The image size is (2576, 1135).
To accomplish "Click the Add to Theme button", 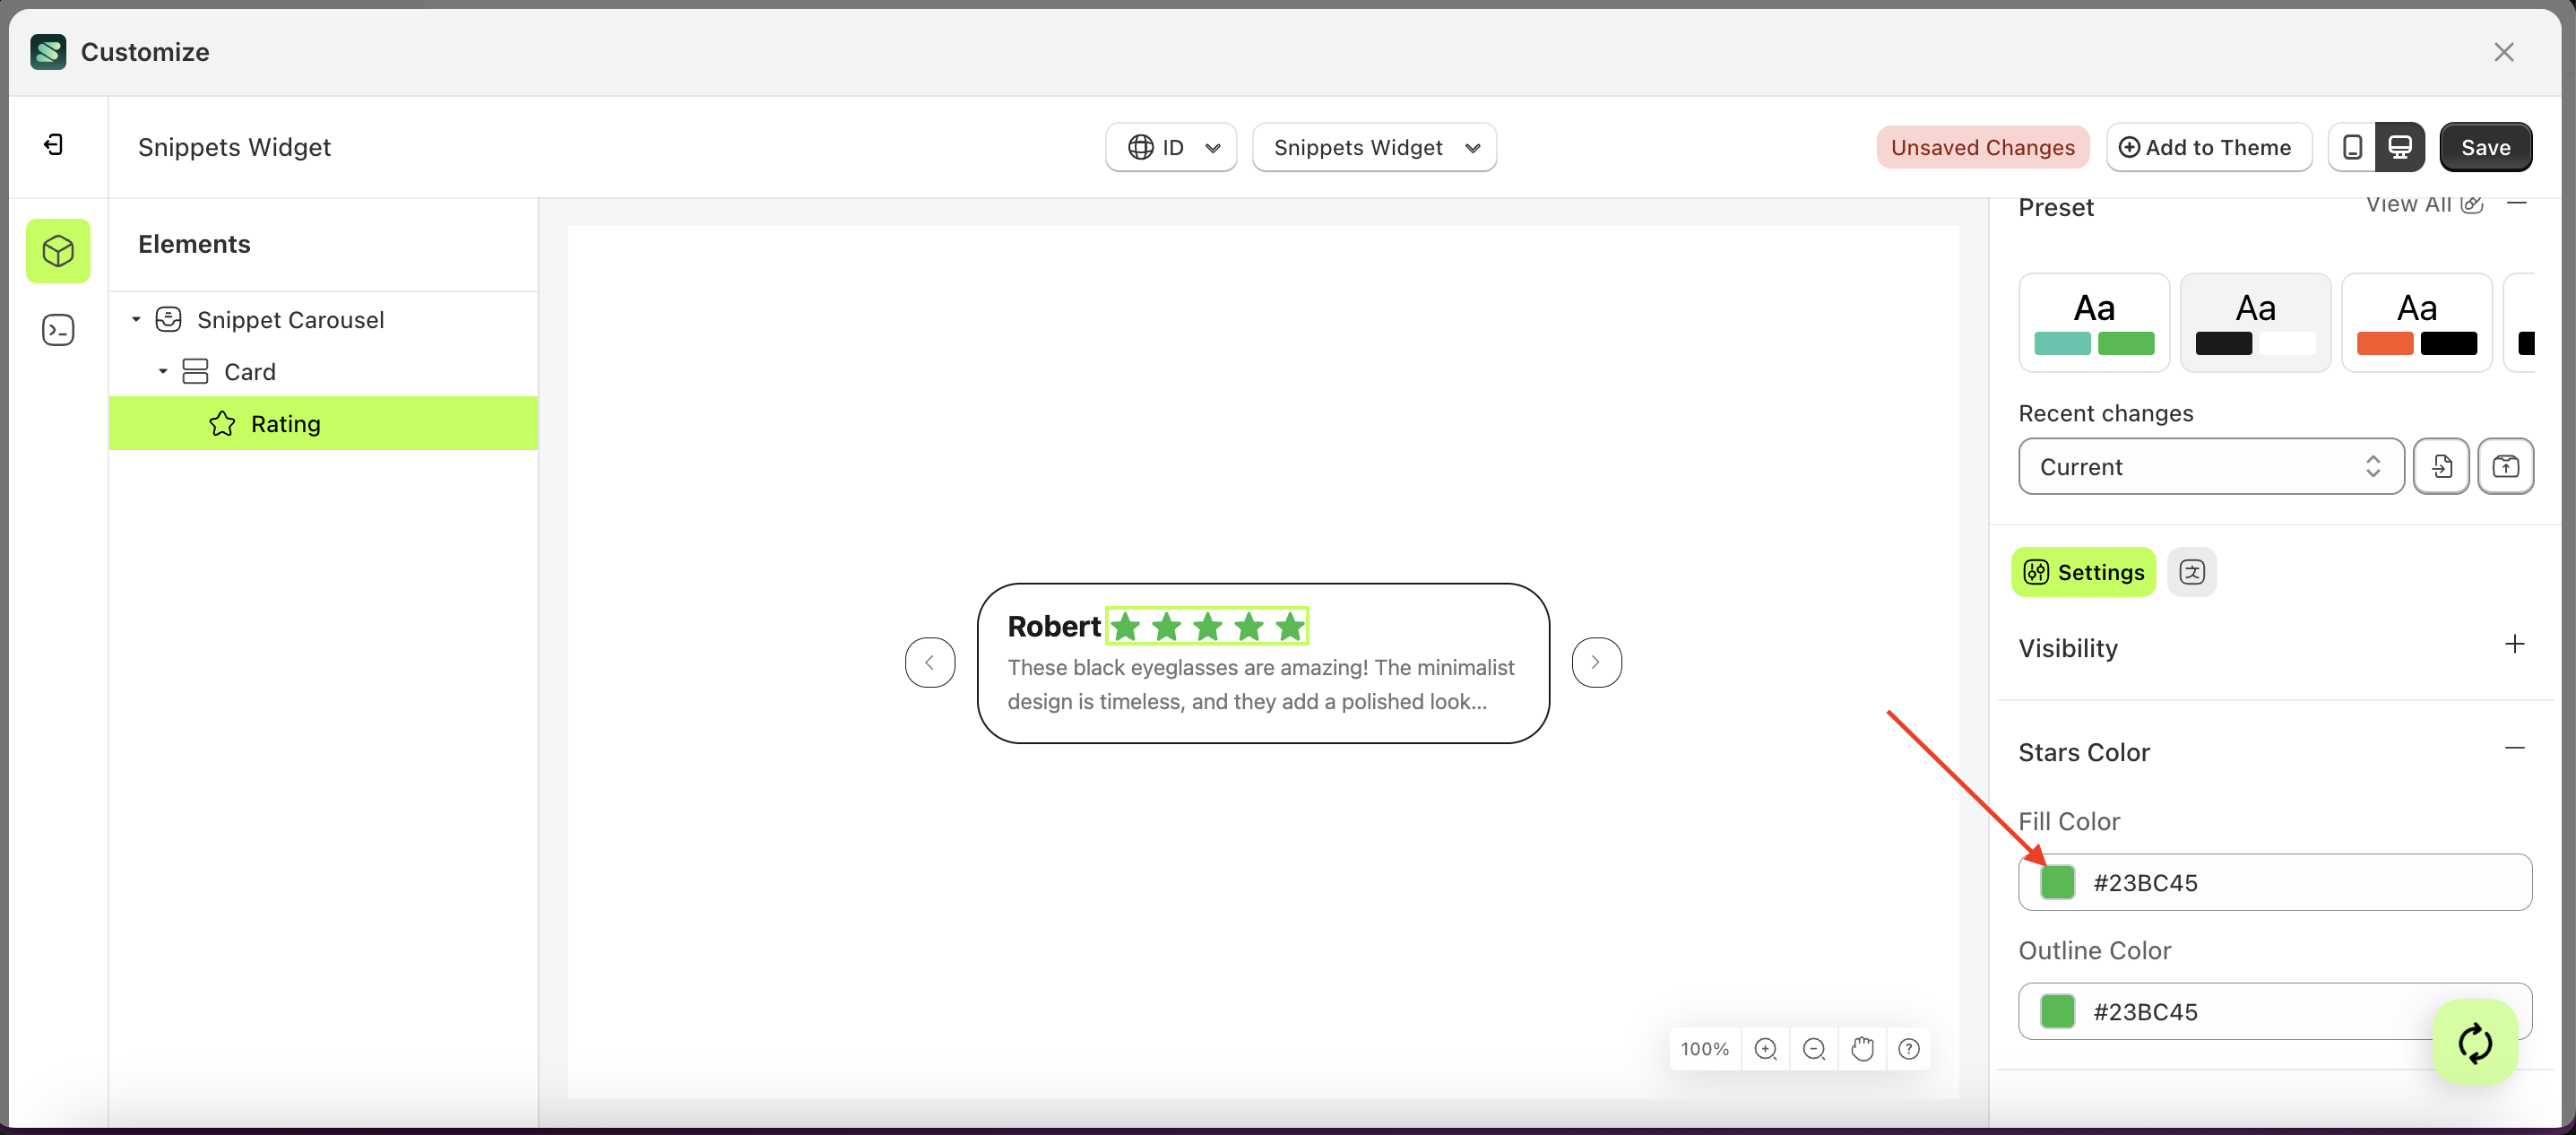I will (x=2209, y=147).
